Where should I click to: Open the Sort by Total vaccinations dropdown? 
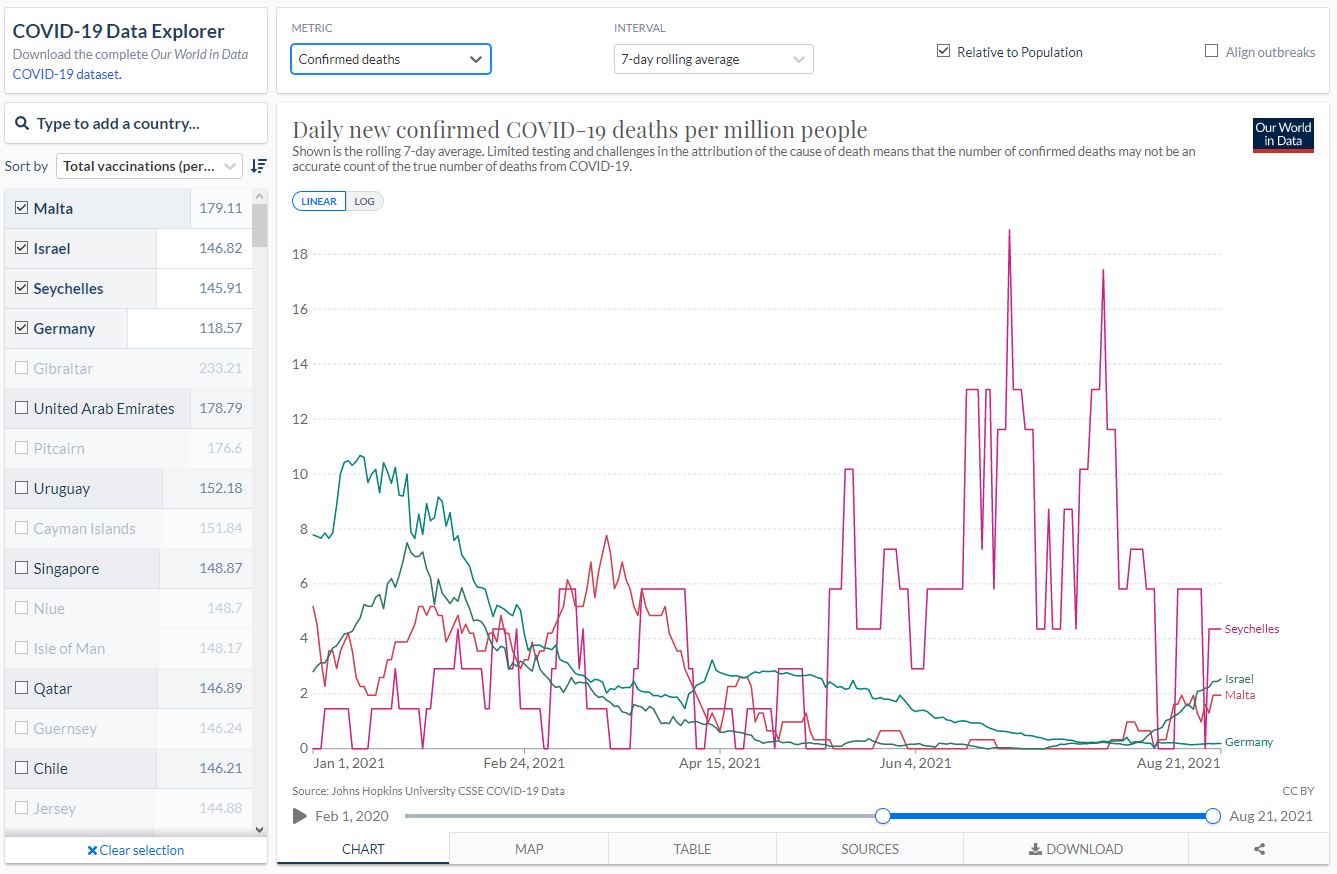pos(149,166)
